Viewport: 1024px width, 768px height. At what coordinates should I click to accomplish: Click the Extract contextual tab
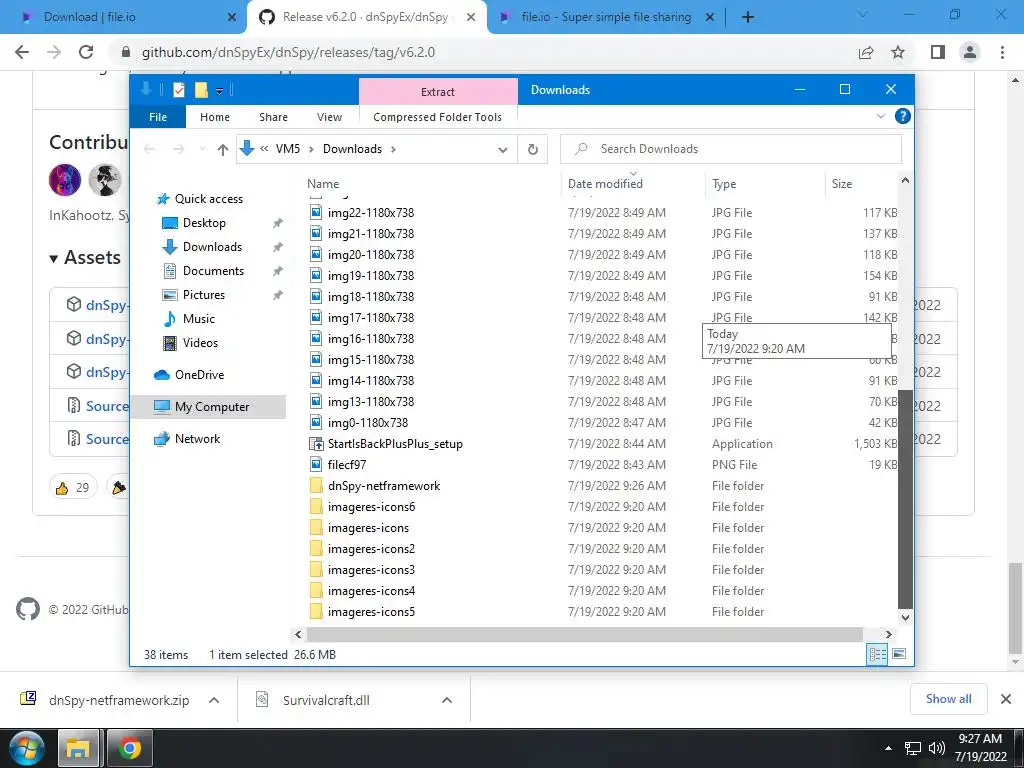[438, 91]
